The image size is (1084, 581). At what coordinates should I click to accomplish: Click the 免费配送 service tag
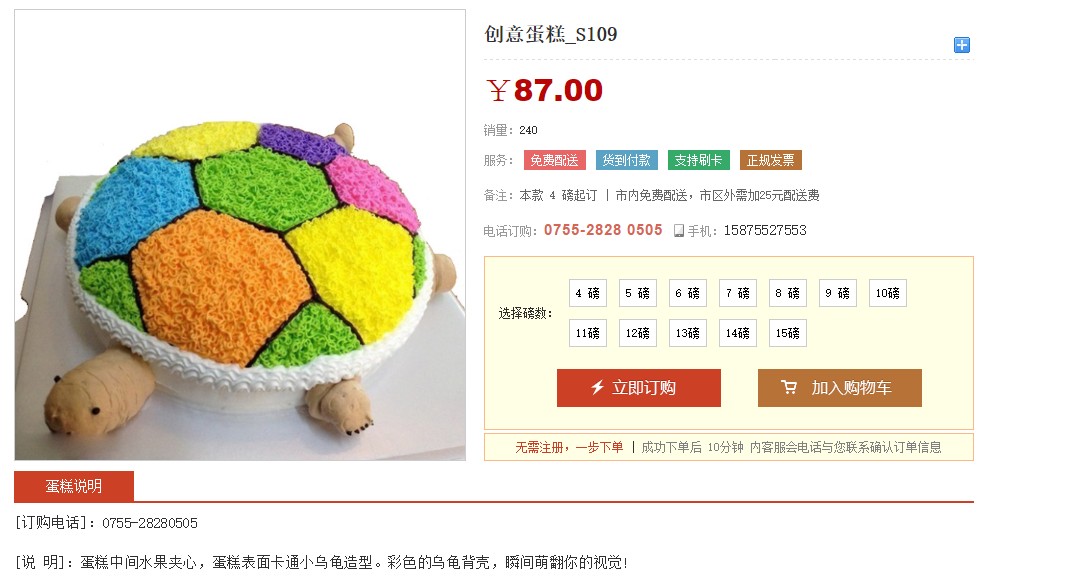point(554,160)
